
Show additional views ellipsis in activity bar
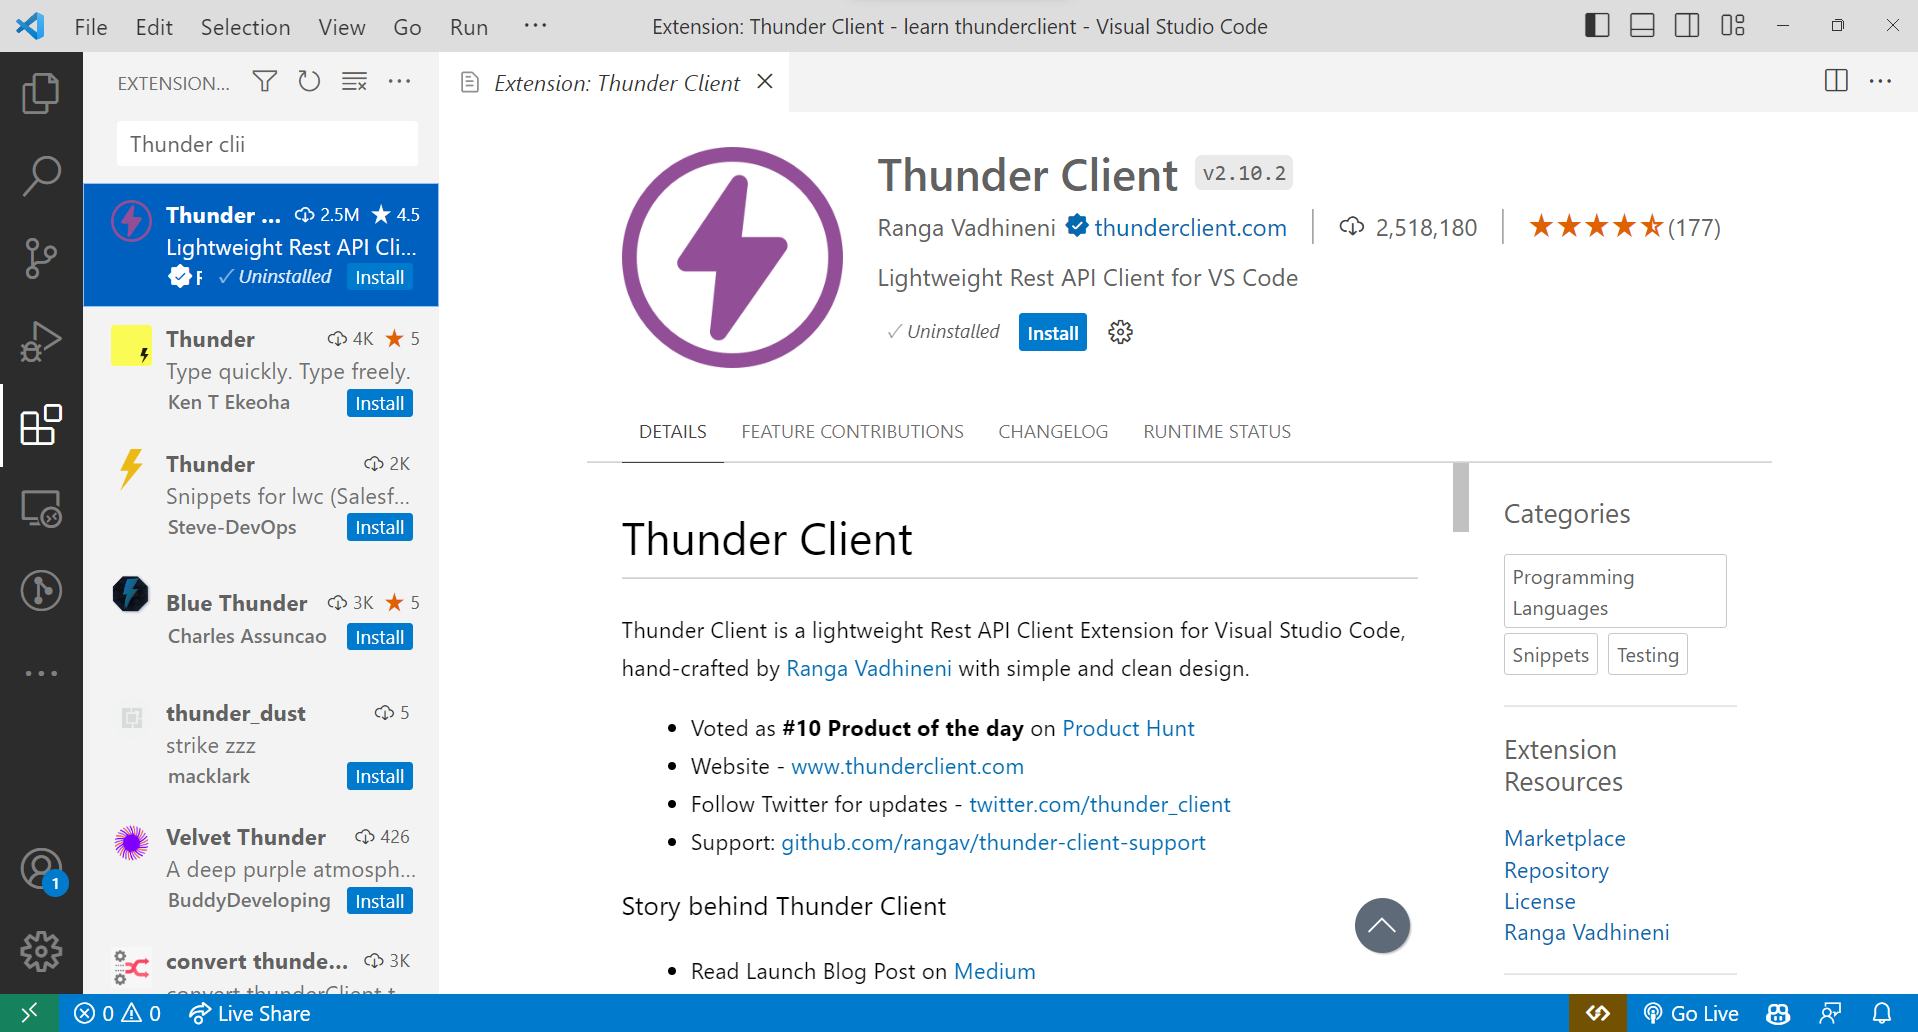[x=41, y=674]
